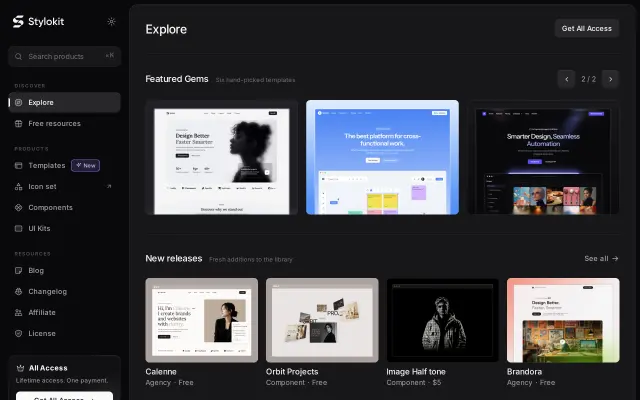
Task: Click Get All Access button in header
Action: [587, 29]
